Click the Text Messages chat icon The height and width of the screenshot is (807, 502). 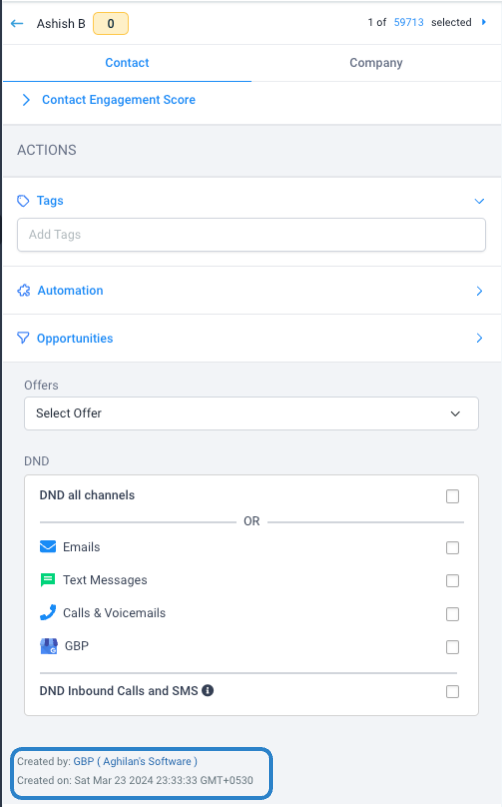[48, 580]
